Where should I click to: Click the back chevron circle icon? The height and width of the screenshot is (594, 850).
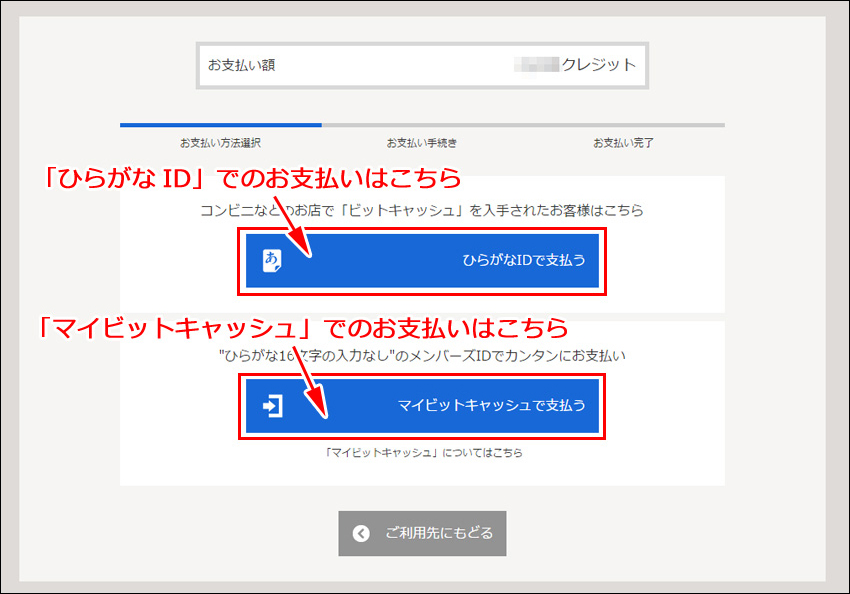coord(361,533)
